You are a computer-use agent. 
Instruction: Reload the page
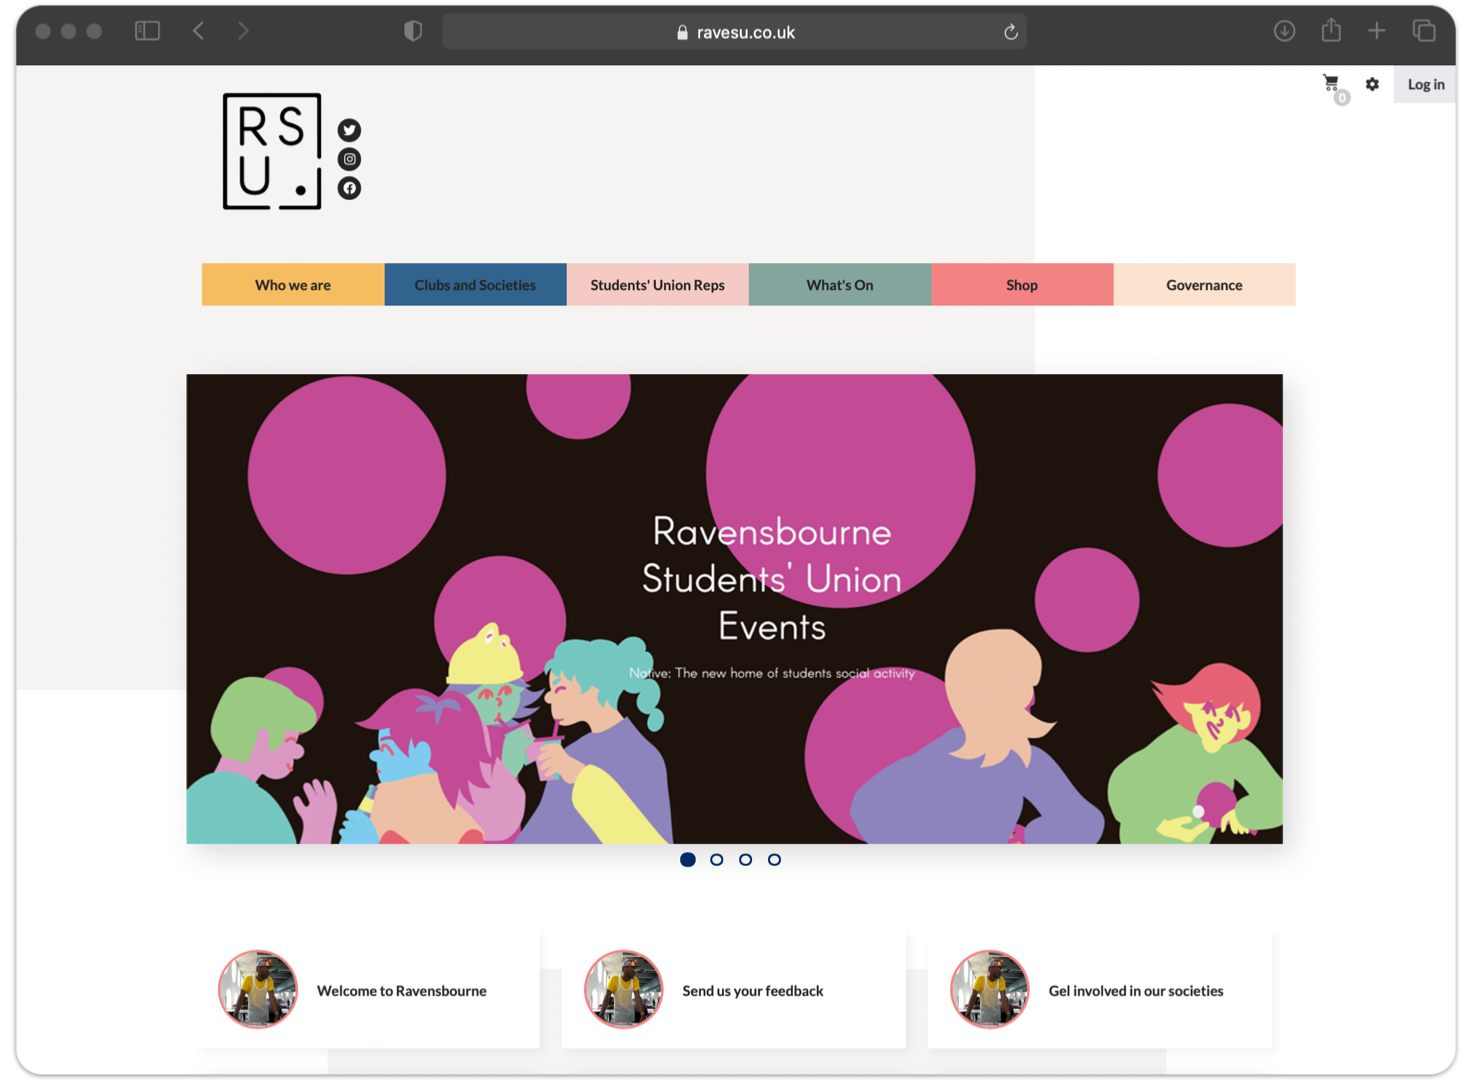click(1011, 32)
